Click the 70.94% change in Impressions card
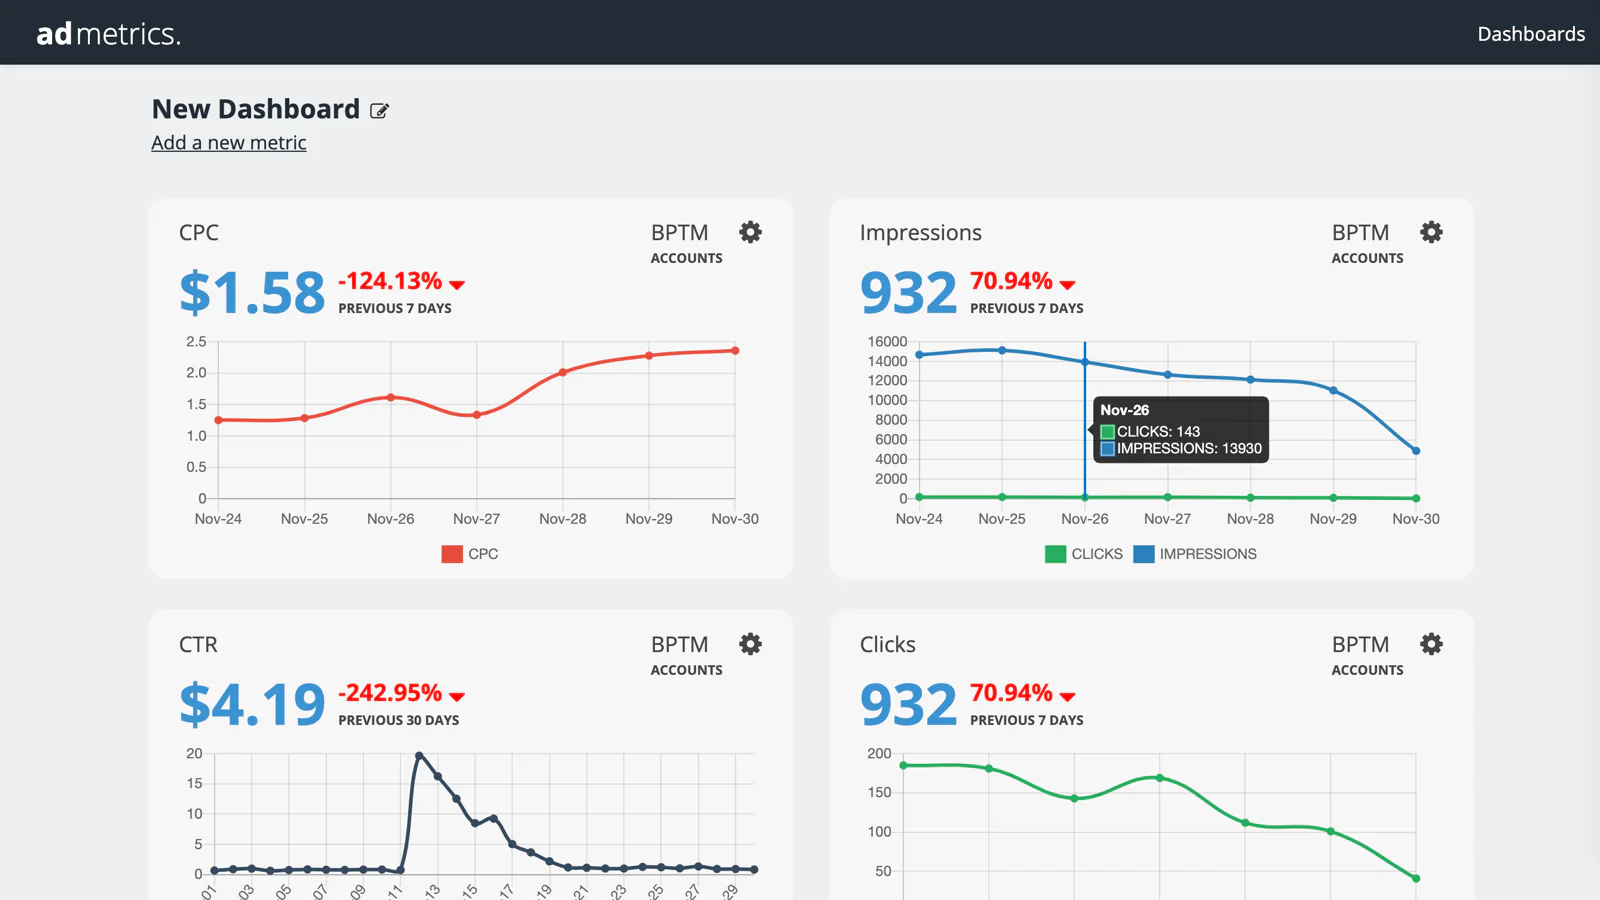Viewport: 1600px width, 900px height. point(1011,281)
